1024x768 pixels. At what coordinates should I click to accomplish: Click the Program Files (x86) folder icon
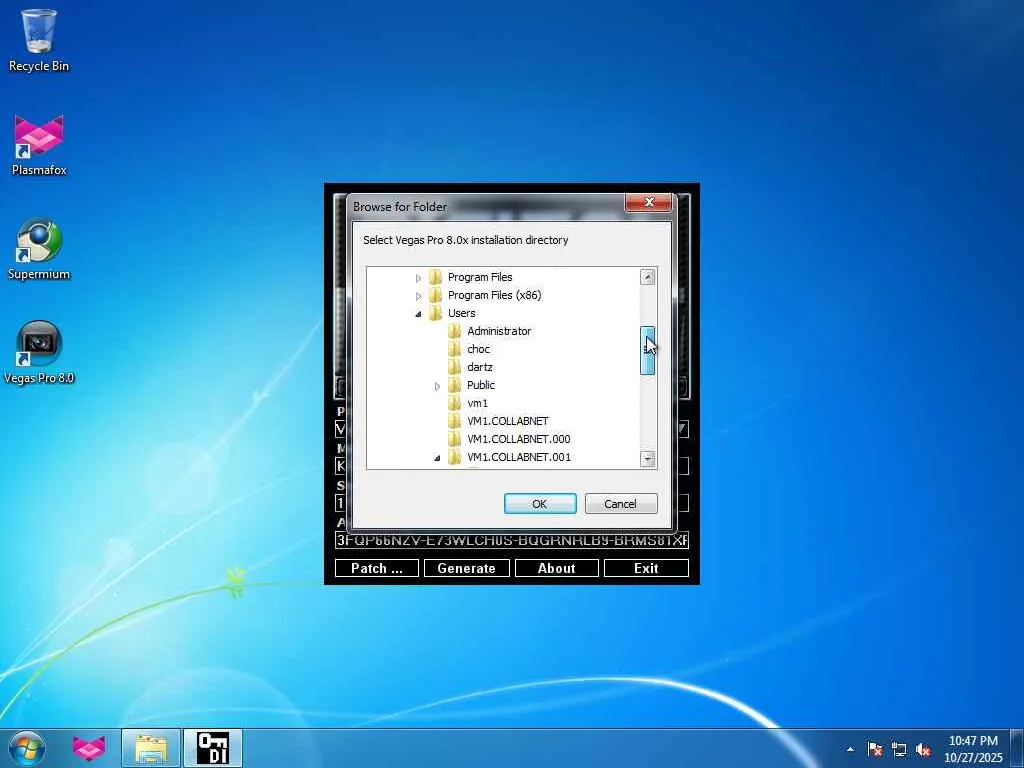click(x=436, y=295)
